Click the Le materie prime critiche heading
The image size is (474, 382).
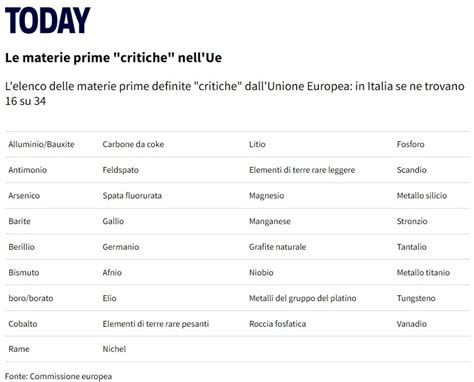(113, 58)
